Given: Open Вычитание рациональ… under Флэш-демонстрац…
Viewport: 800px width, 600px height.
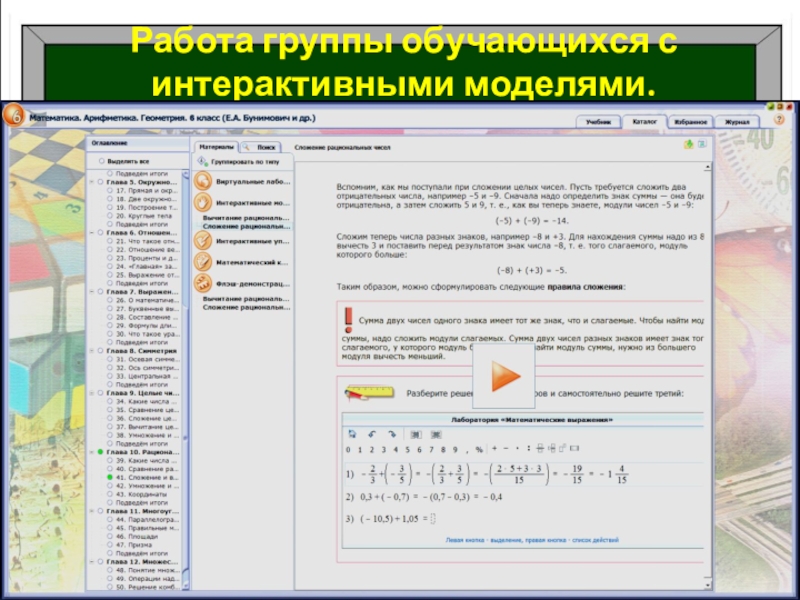Looking at the screenshot, I should click(246, 299).
